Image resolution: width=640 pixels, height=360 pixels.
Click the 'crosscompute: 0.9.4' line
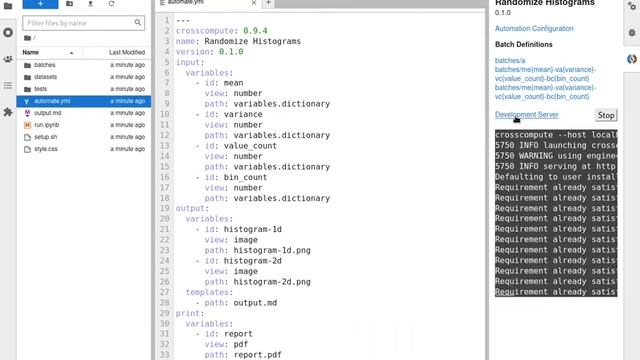tap(221, 31)
